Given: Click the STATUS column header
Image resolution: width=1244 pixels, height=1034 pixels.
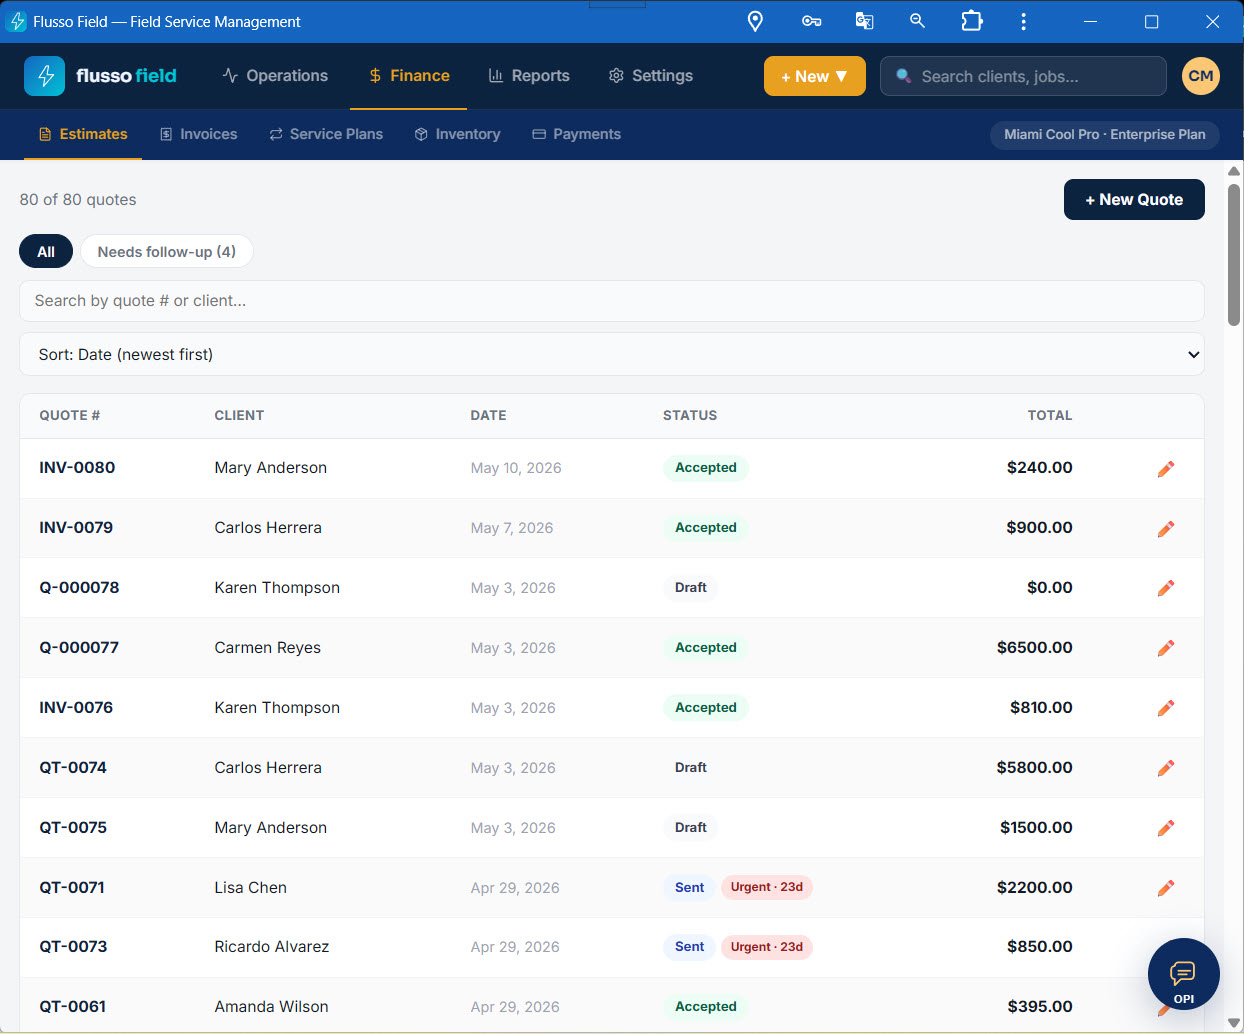Looking at the screenshot, I should tap(690, 415).
